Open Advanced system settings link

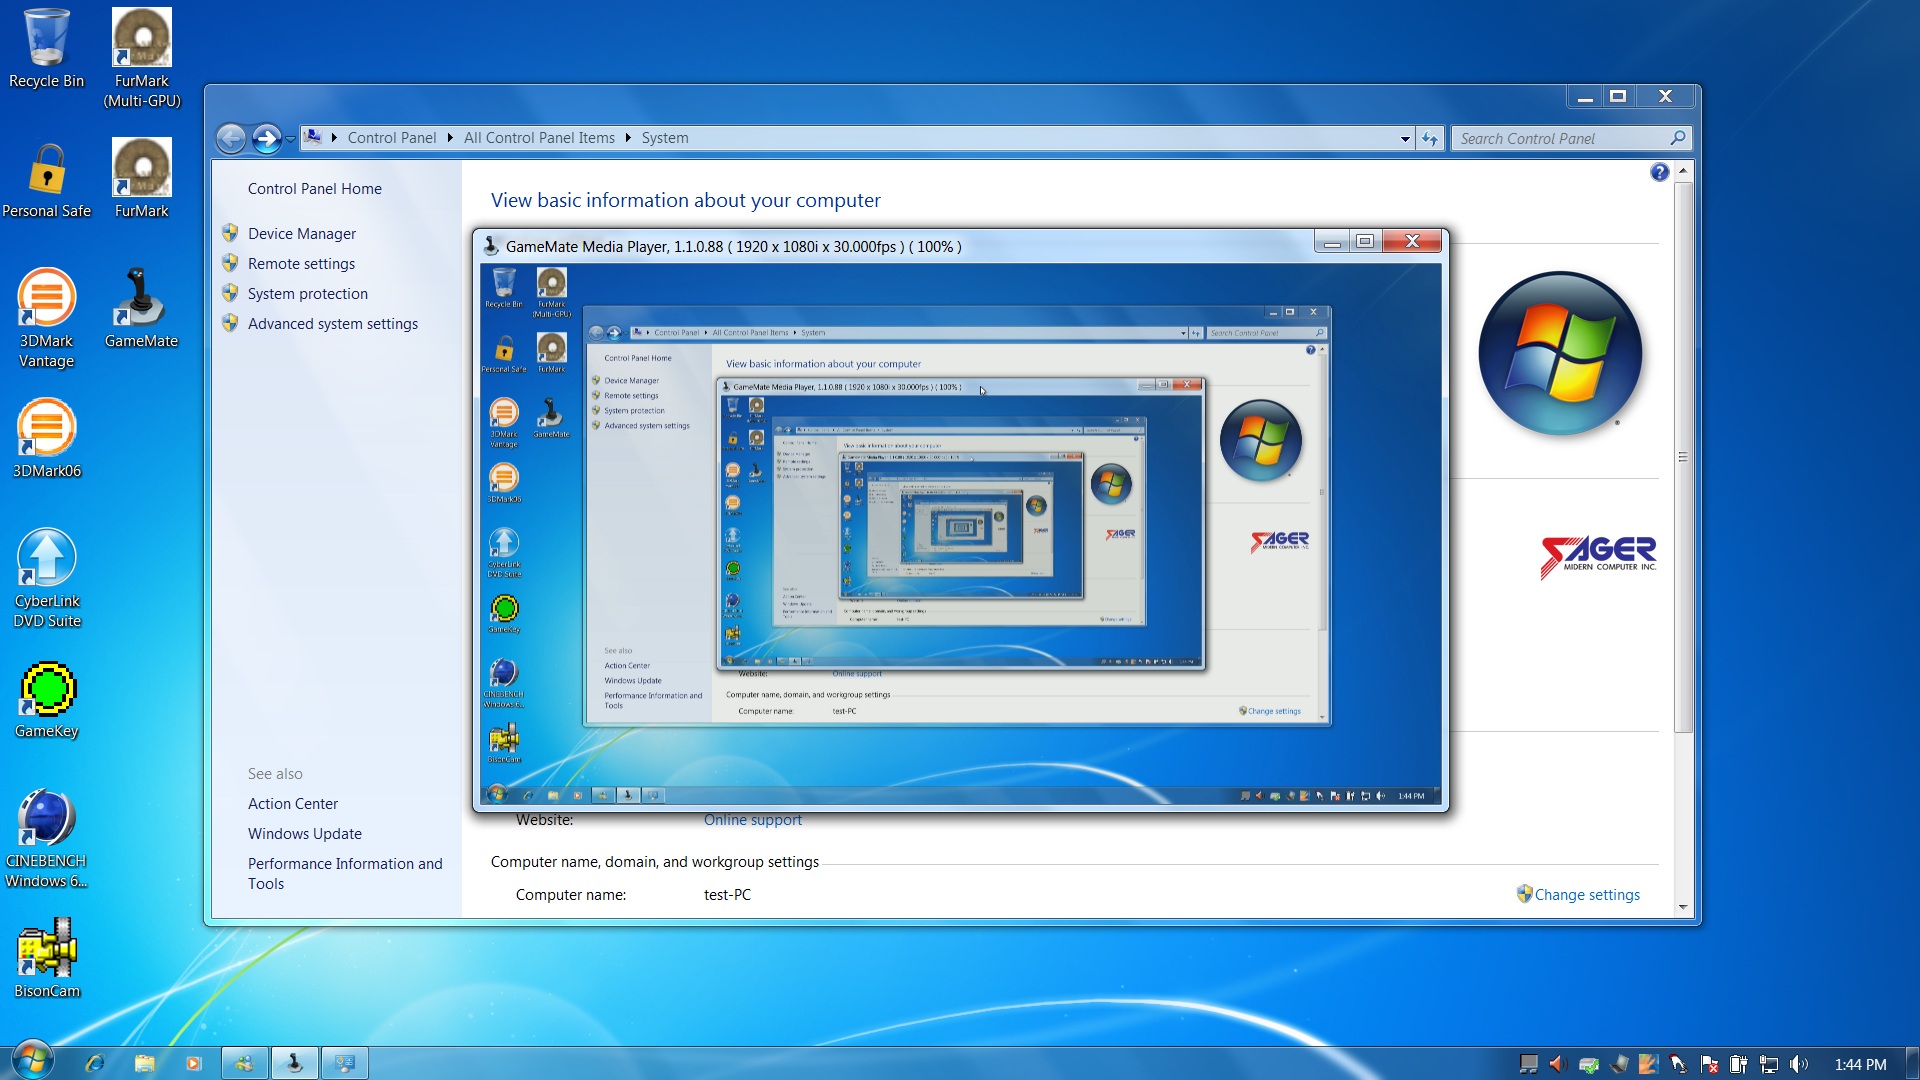pos(332,324)
